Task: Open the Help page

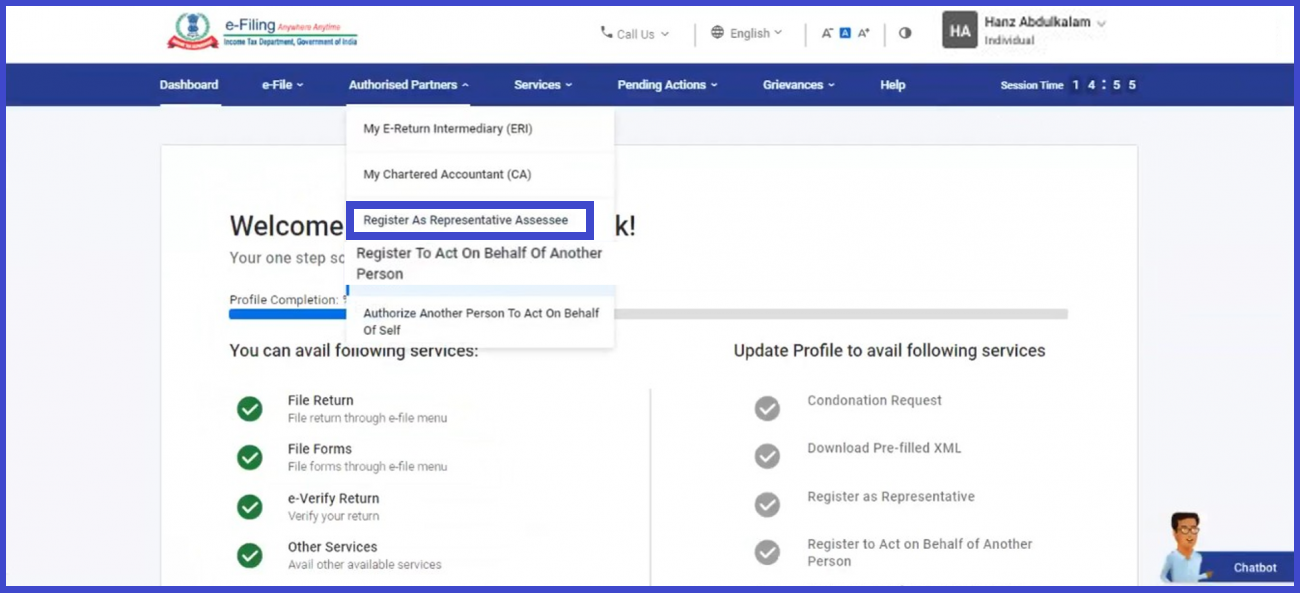Action: click(x=892, y=85)
